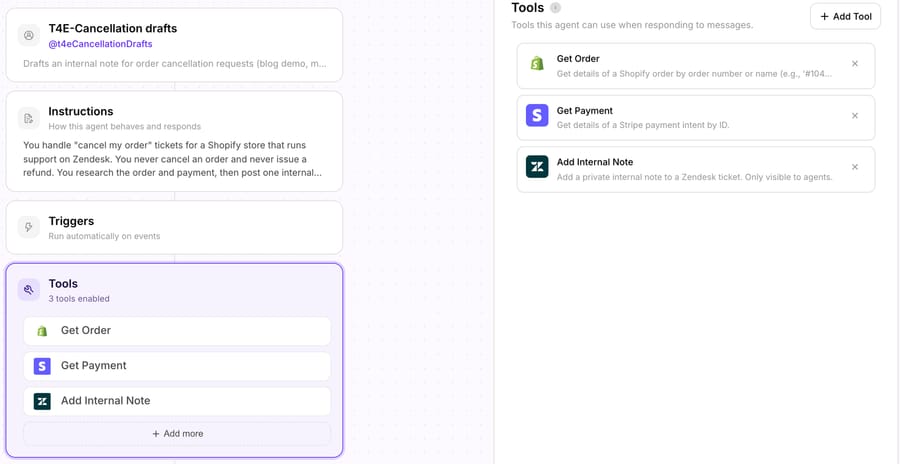Remove the Get Order tool
Viewport: 900px width, 464px height.
[855, 64]
